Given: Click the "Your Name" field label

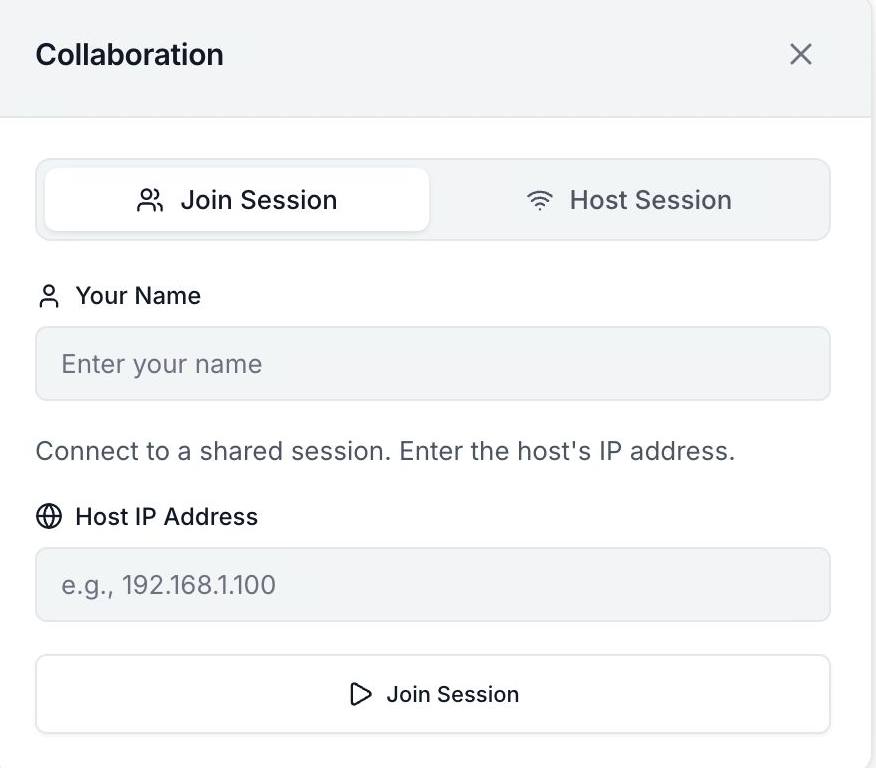Looking at the screenshot, I should 138,296.
